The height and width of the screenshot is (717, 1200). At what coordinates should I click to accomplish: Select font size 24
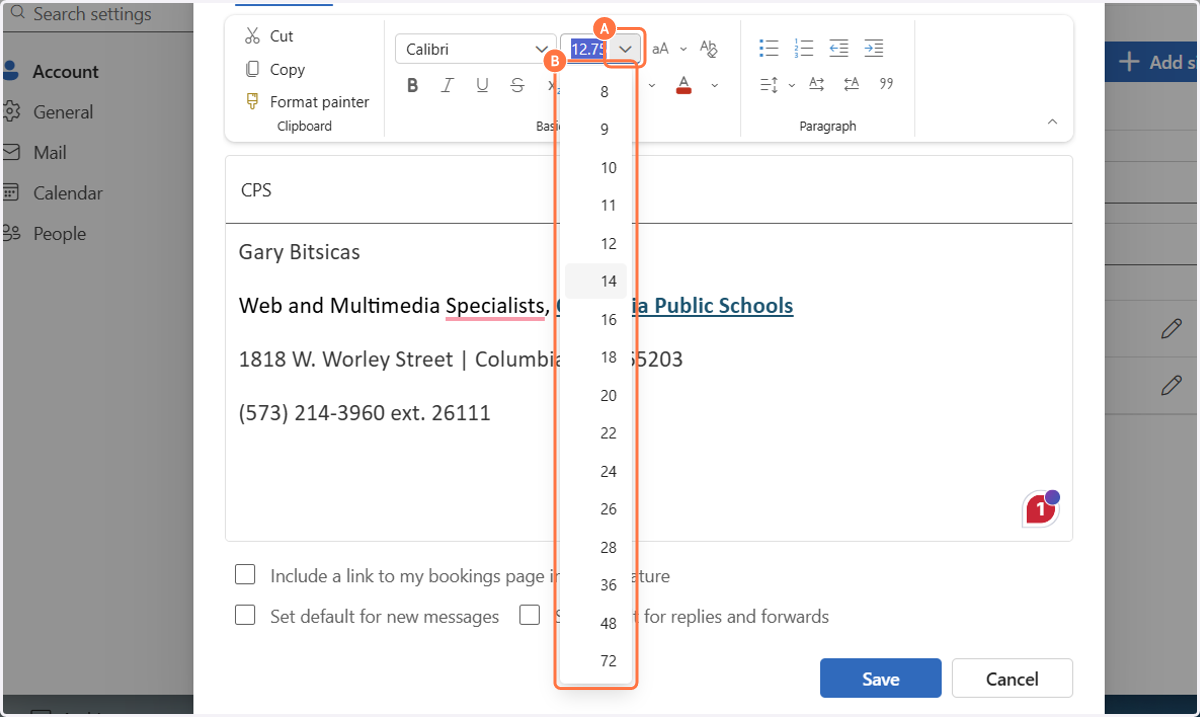coord(596,472)
